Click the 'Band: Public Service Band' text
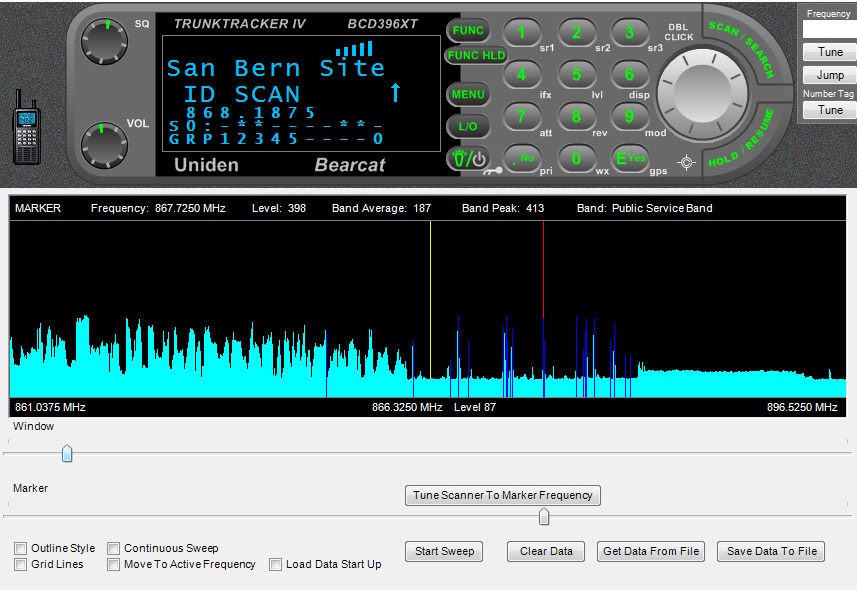The width and height of the screenshot is (857, 591). 644,208
